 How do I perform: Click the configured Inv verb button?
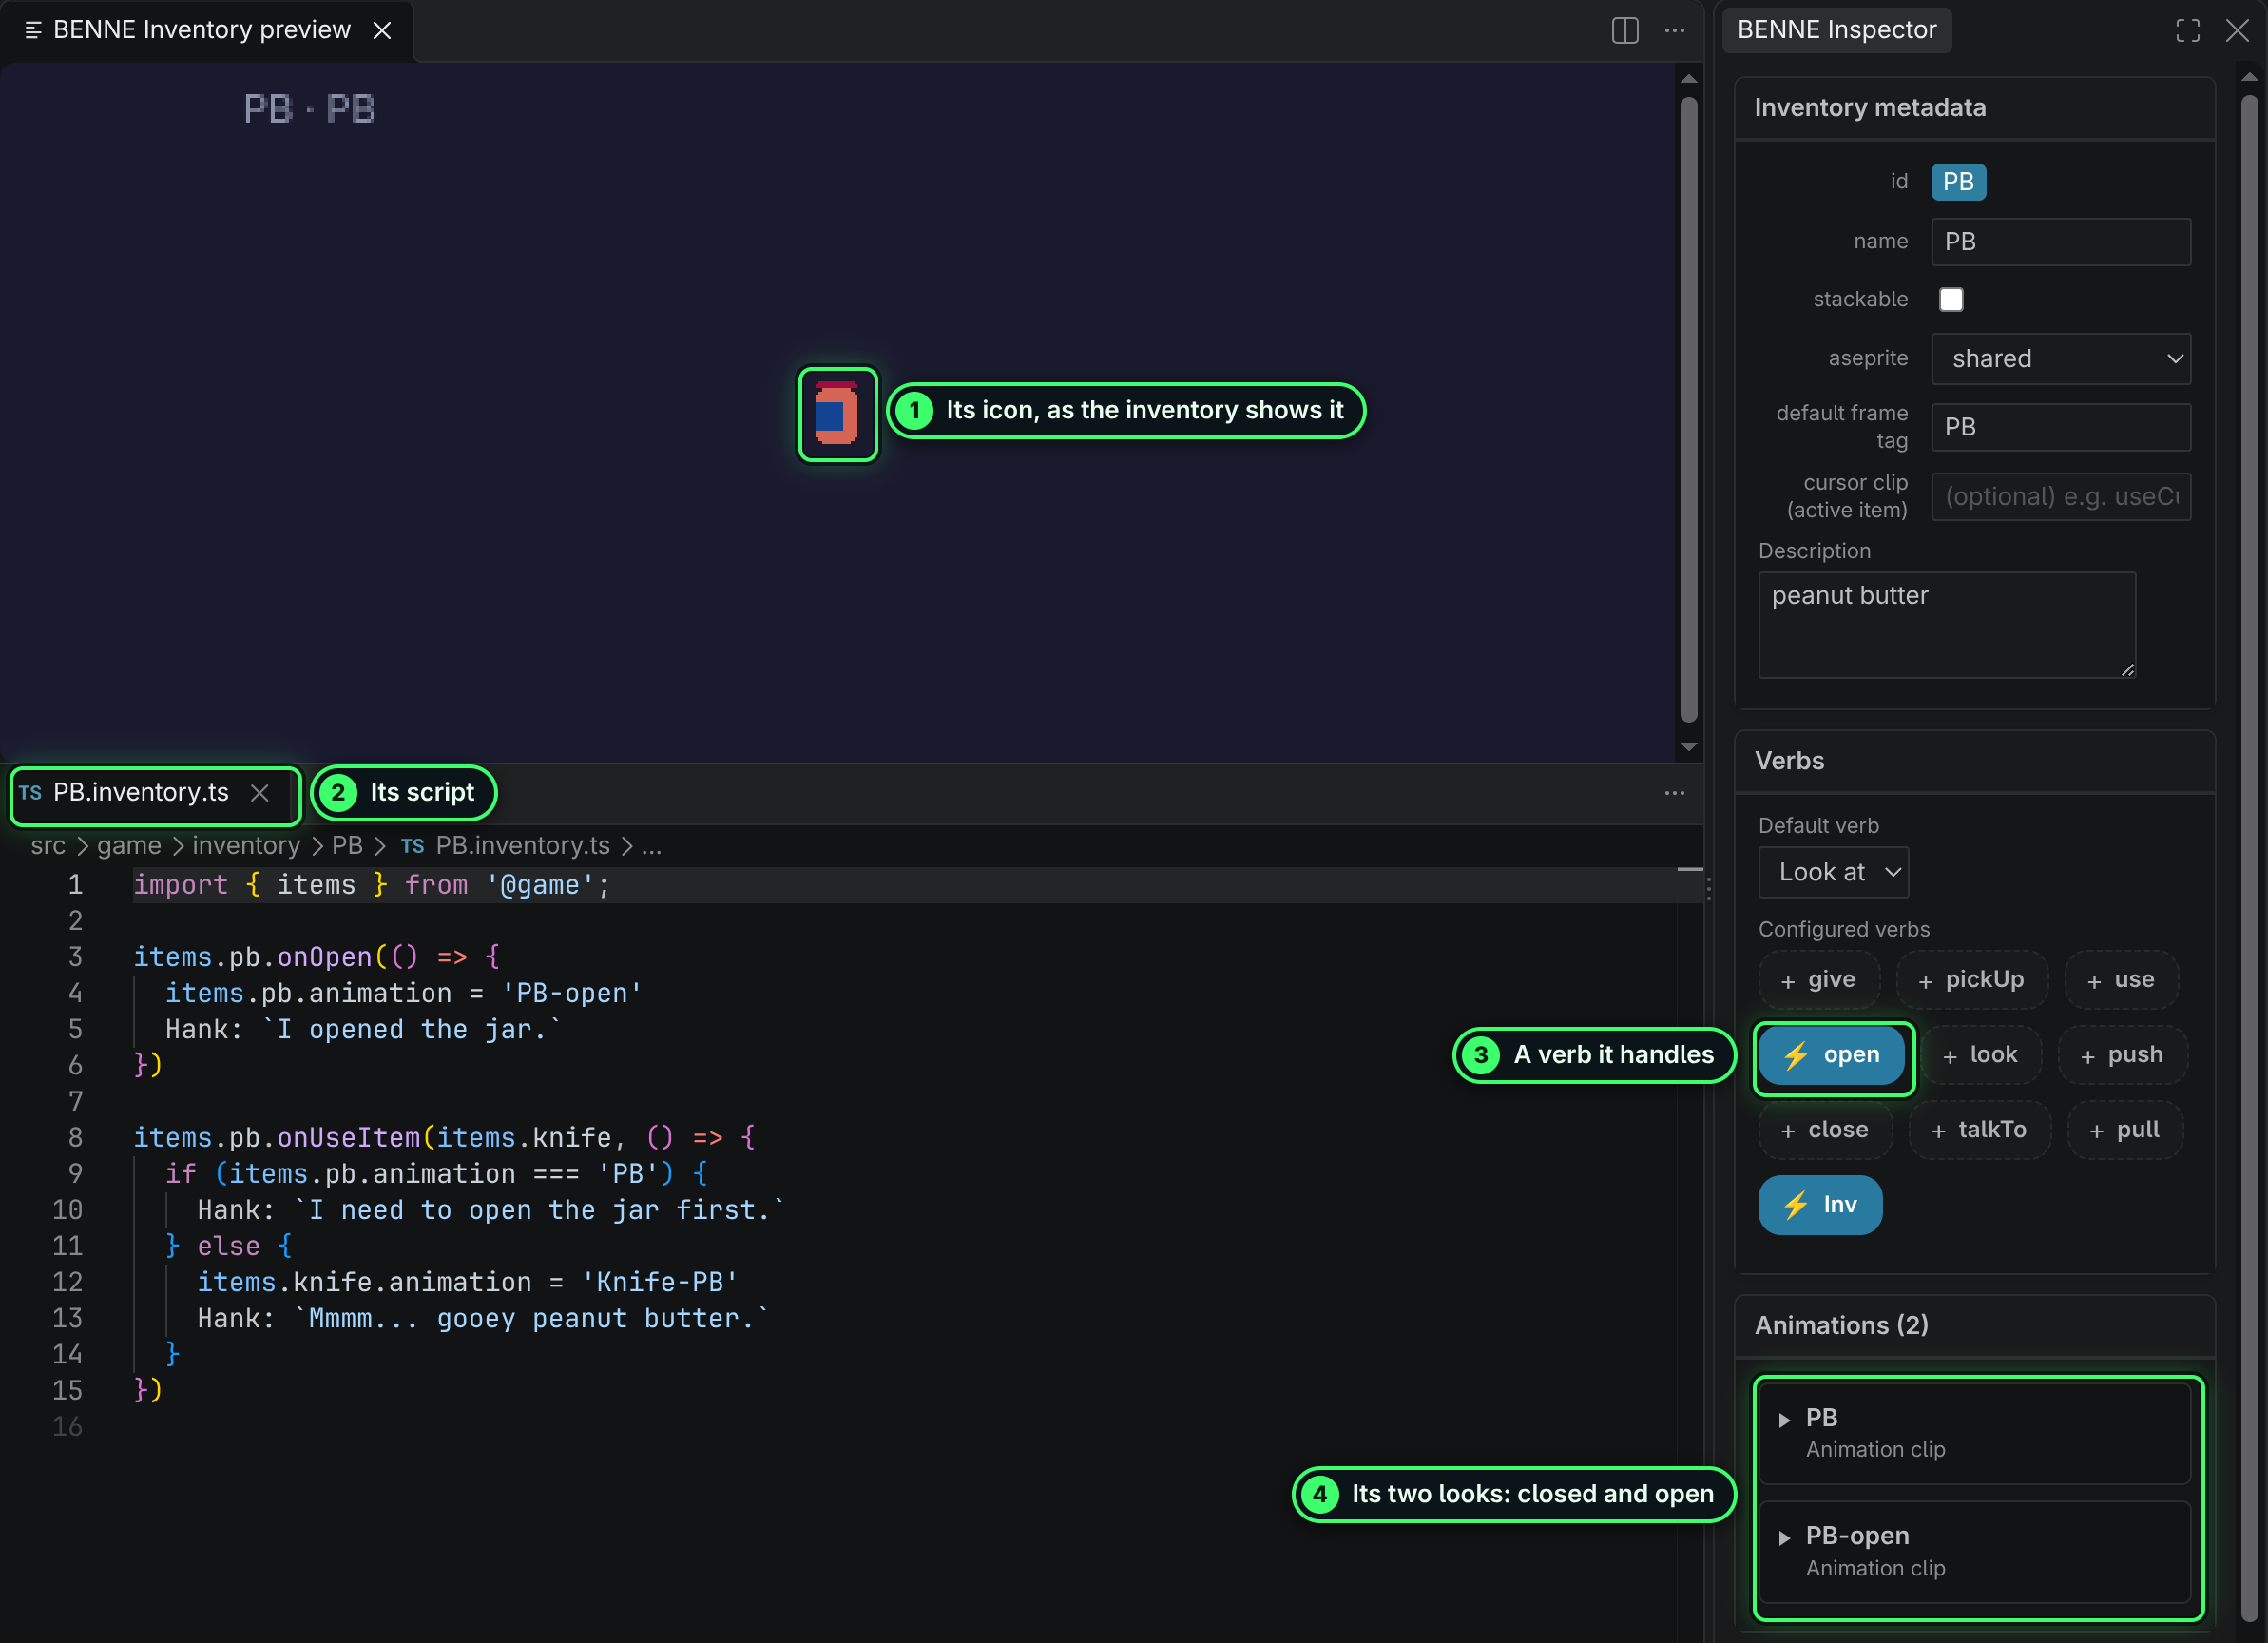point(1820,1205)
